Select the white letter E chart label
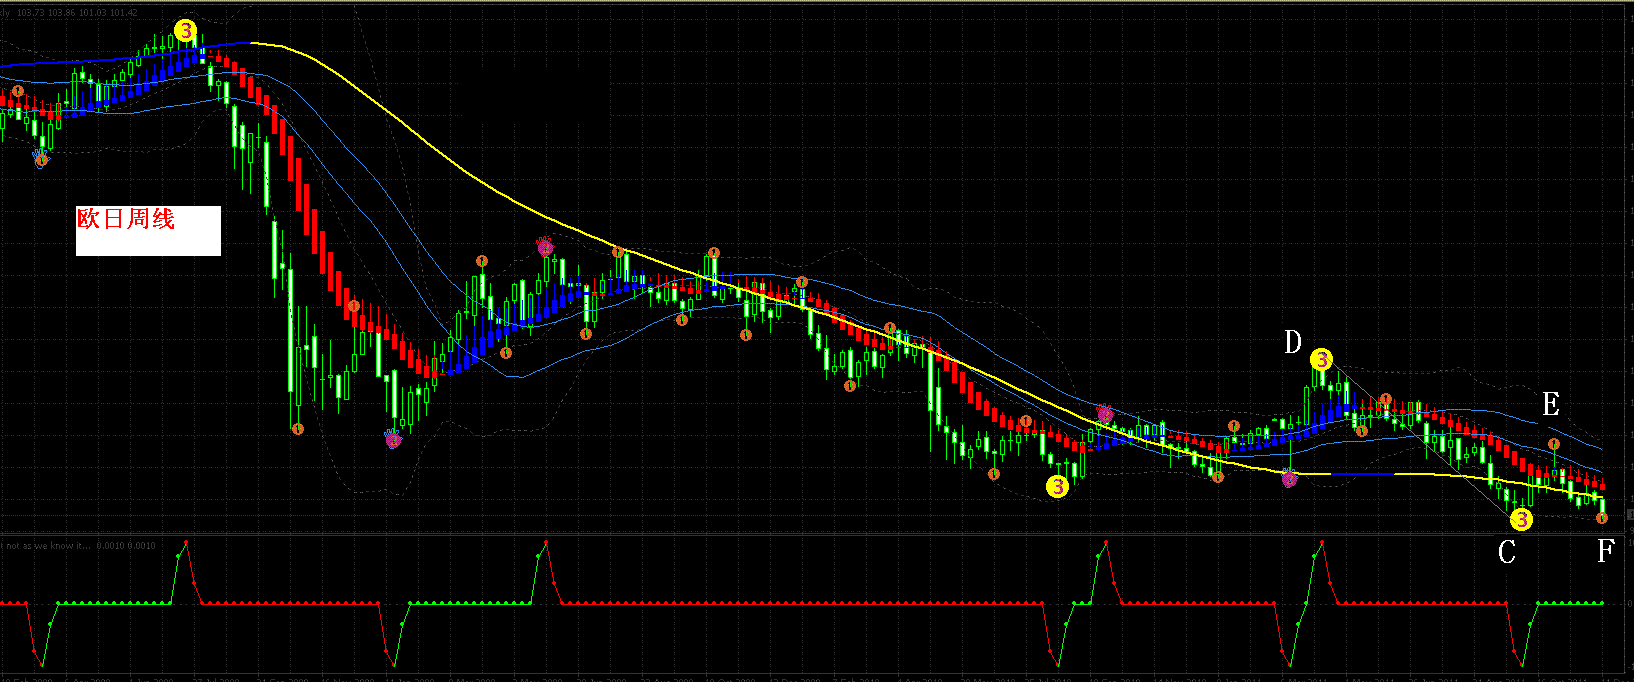This screenshot has height=682, width=1634. (1550, 404)
